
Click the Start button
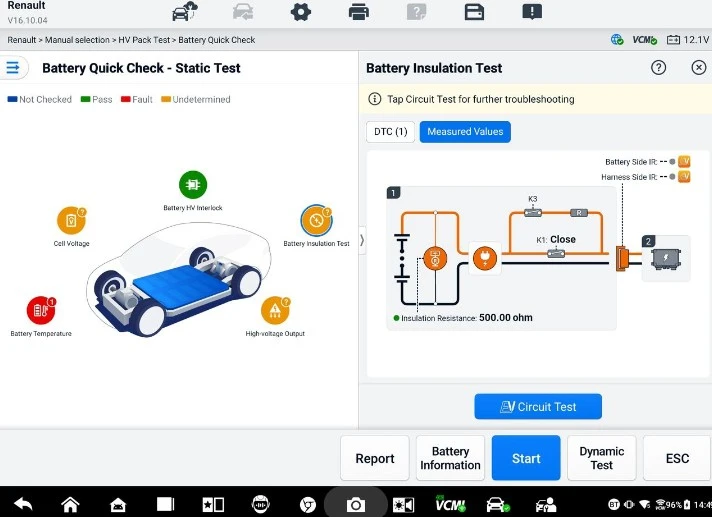coord(526,458)
